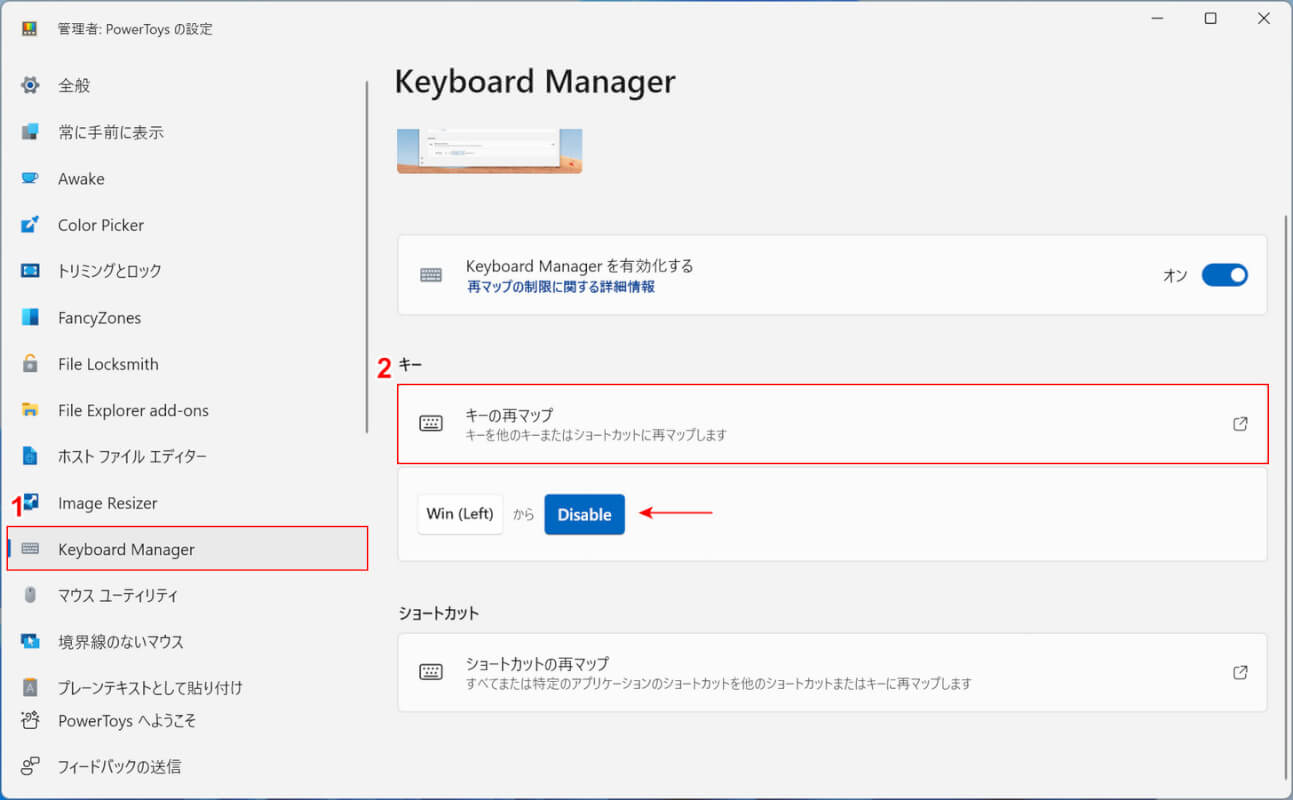1293x800 pixels.
Task: Click the Keyboard Manager keyboard icon in sidebar
Action: tap(30, 549)
